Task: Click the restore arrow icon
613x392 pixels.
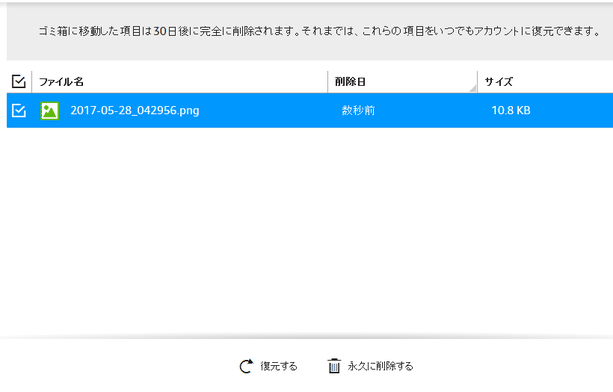Action: 246,366
